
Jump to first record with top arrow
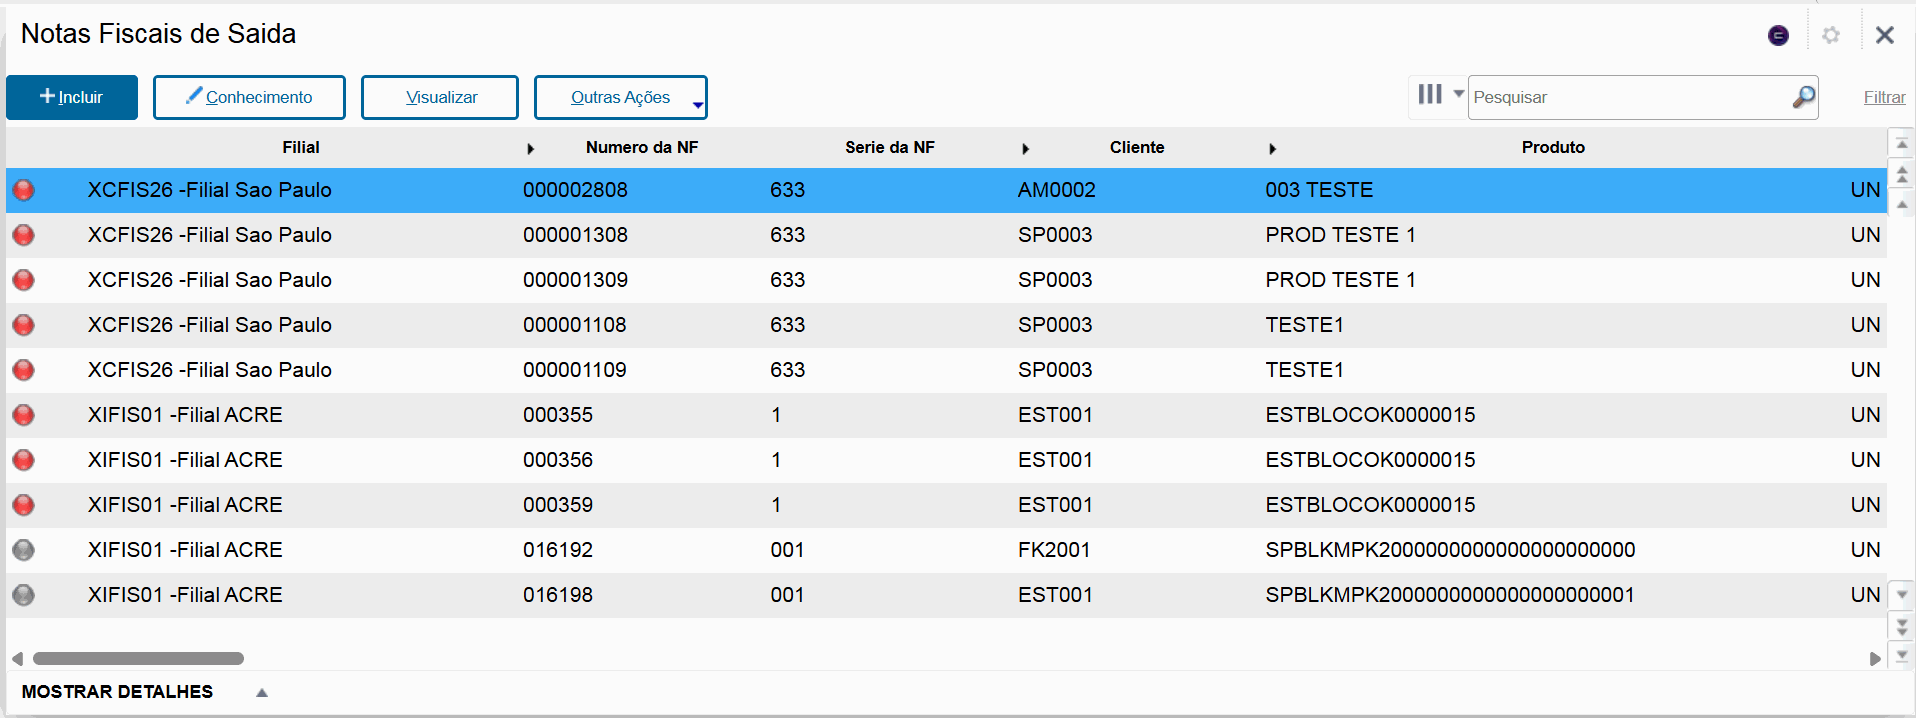coord(1902,144)
